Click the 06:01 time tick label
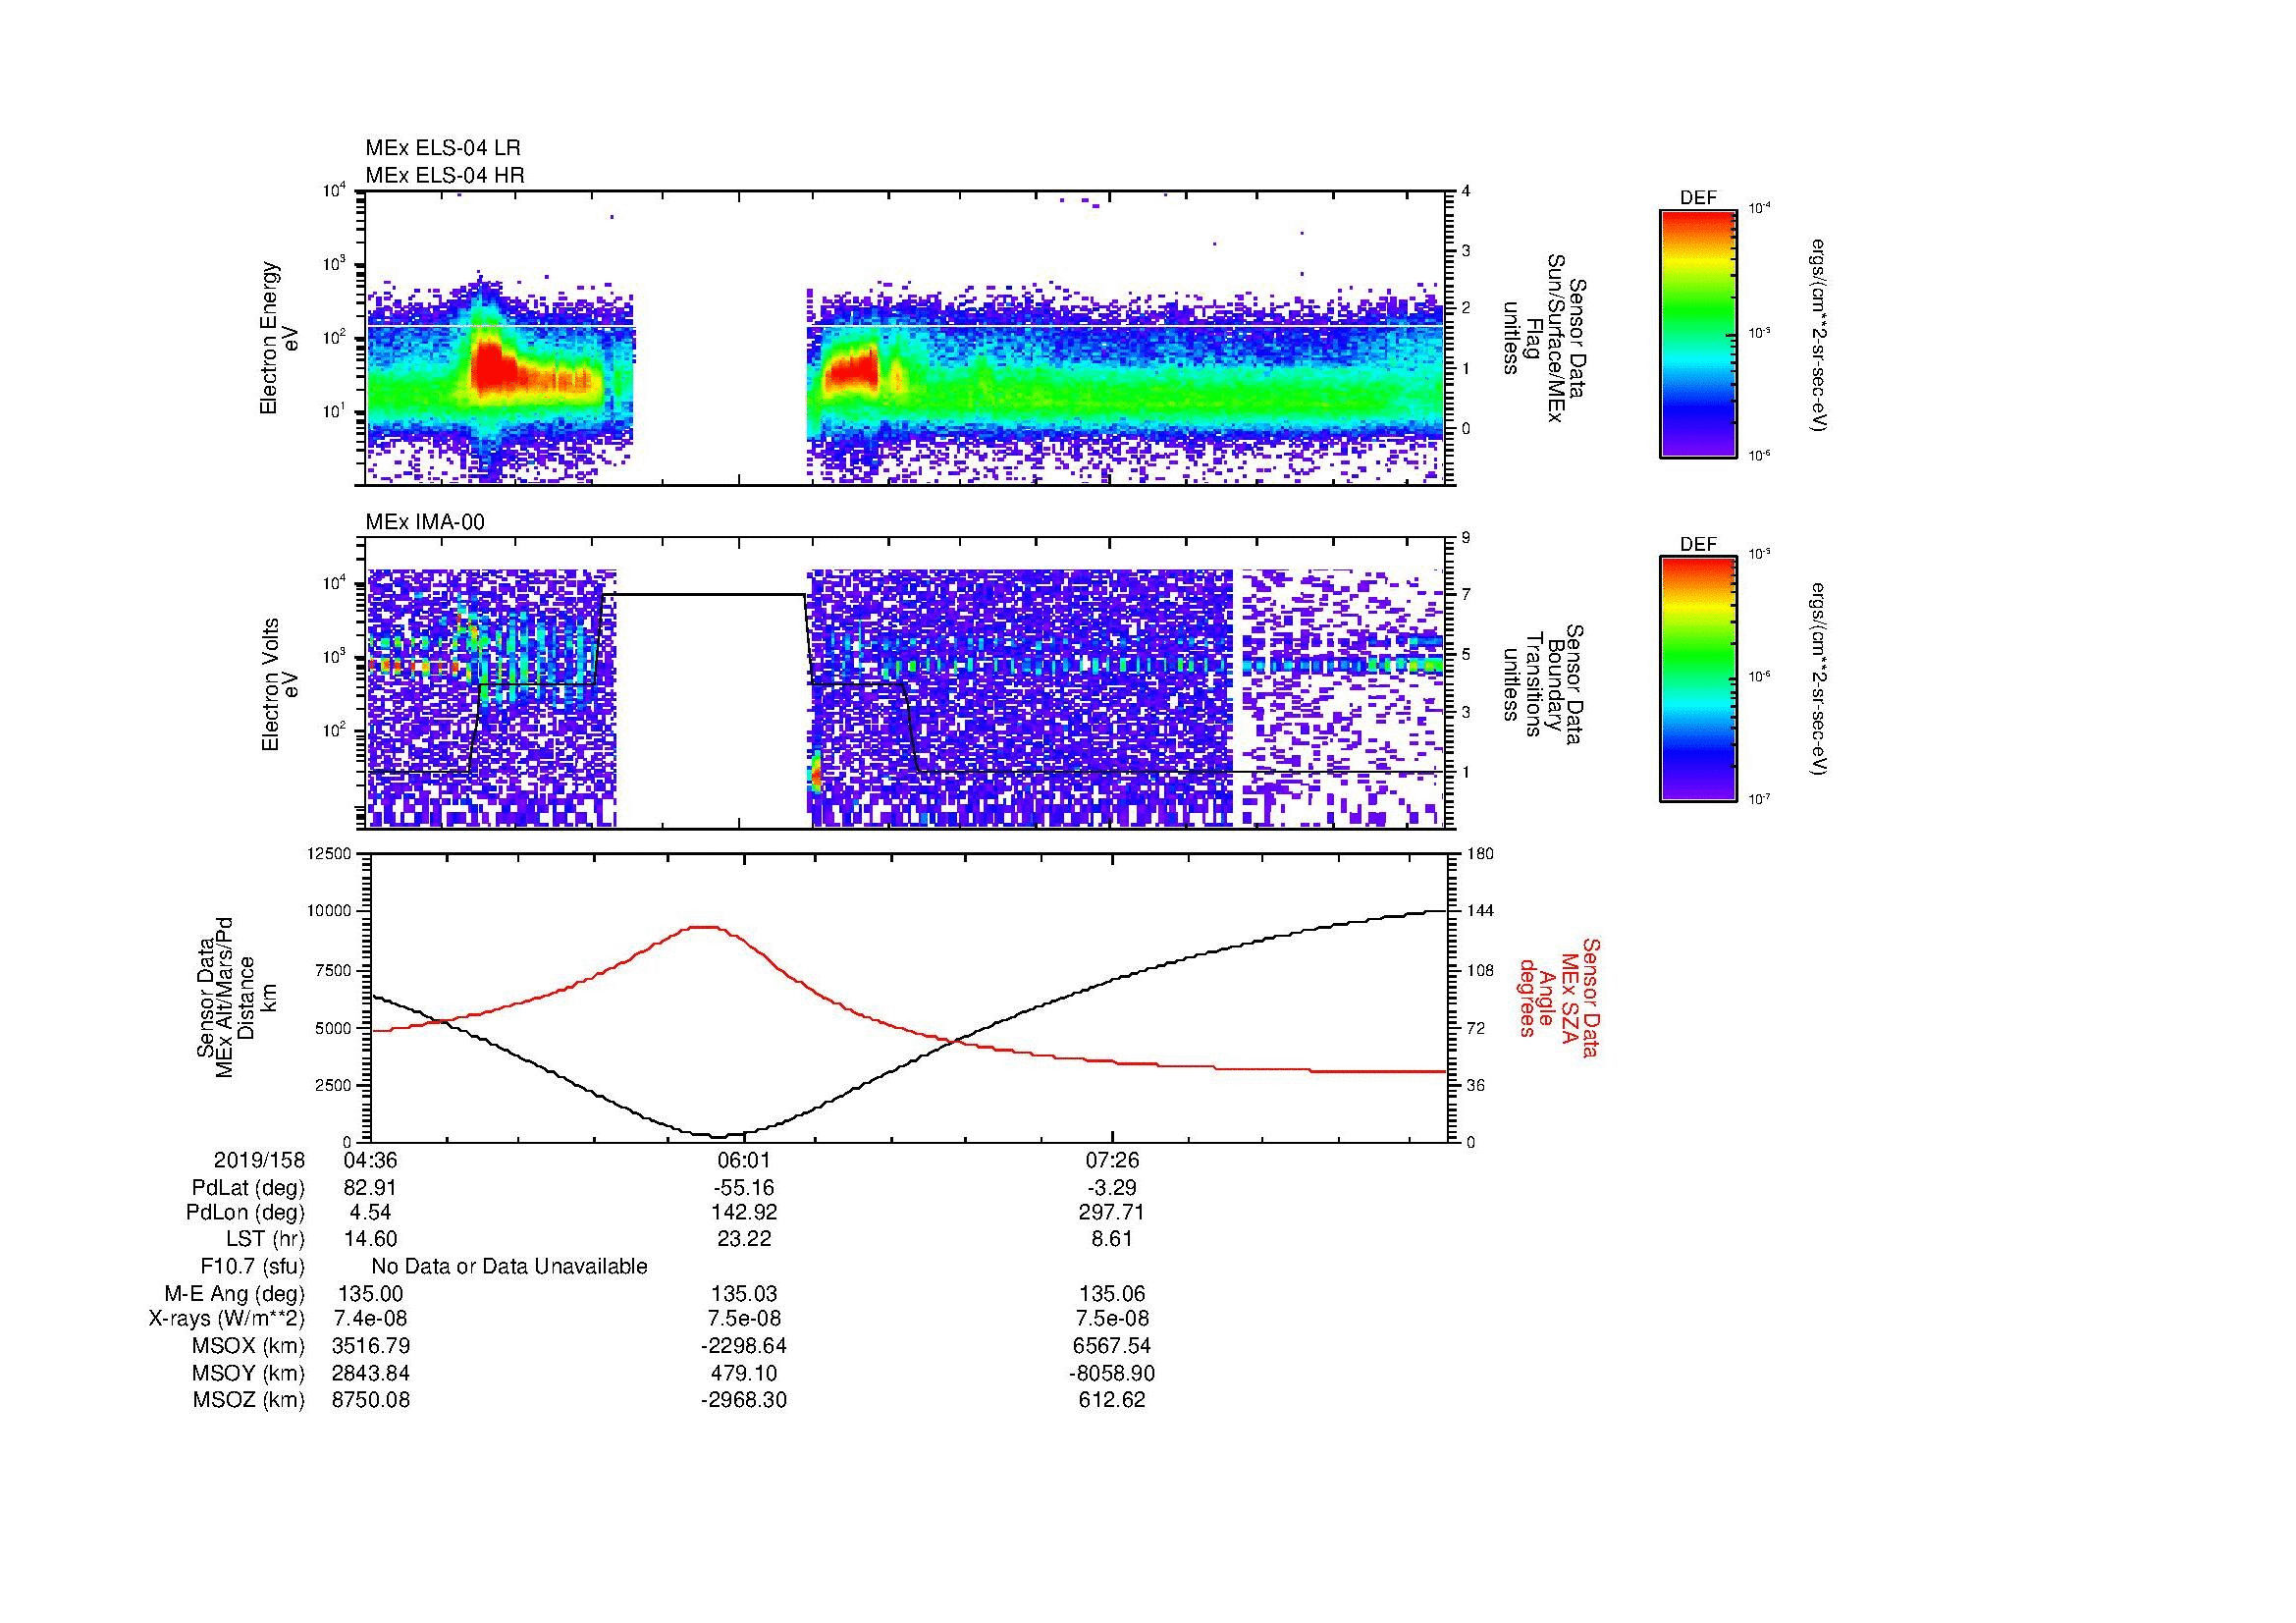 pos(744,1161)
